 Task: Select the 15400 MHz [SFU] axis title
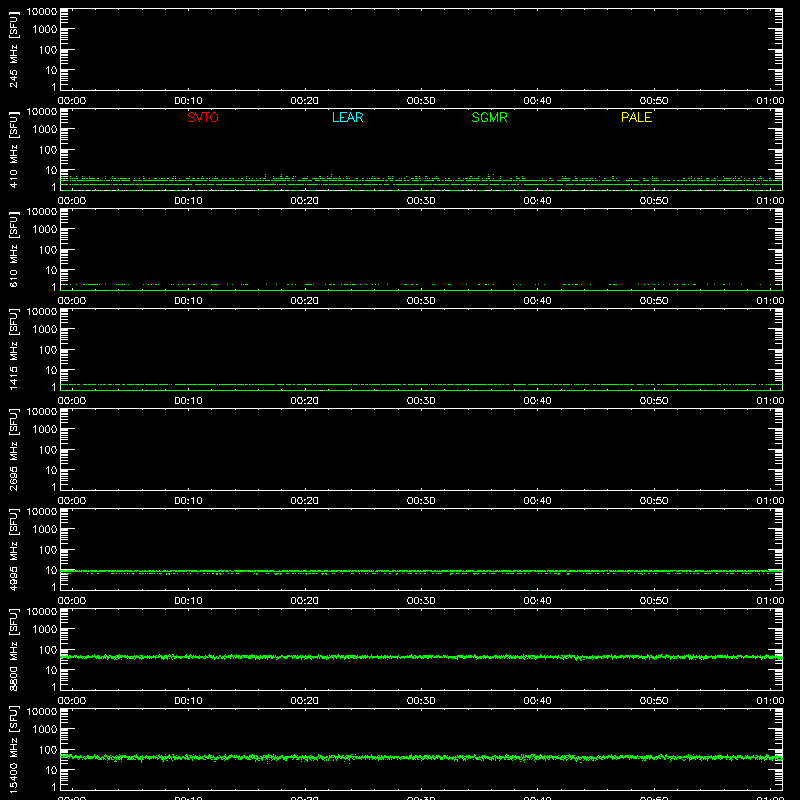tap(14, 749)
